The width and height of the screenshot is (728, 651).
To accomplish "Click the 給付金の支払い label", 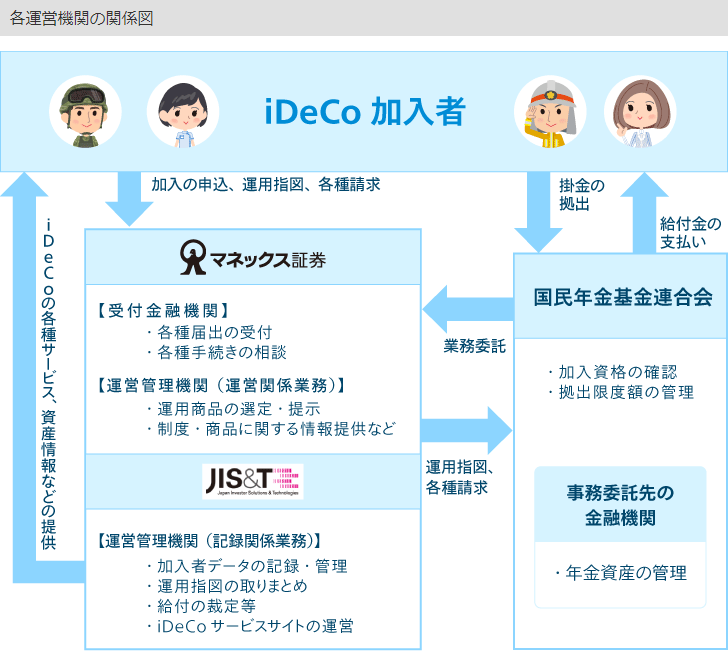I will (690, 233).
